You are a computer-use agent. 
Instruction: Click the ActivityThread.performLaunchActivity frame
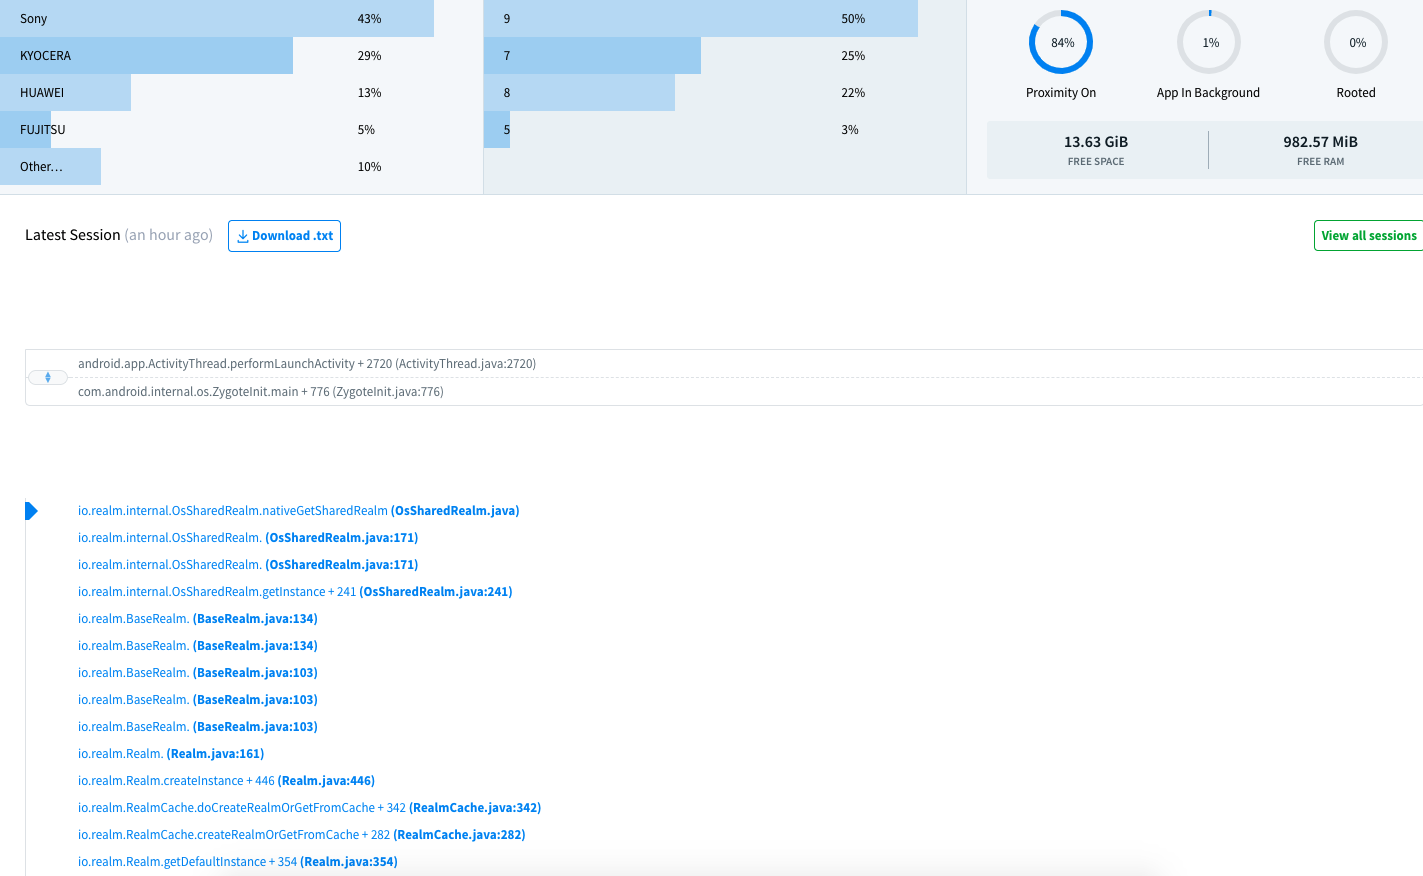pos(307,363)
